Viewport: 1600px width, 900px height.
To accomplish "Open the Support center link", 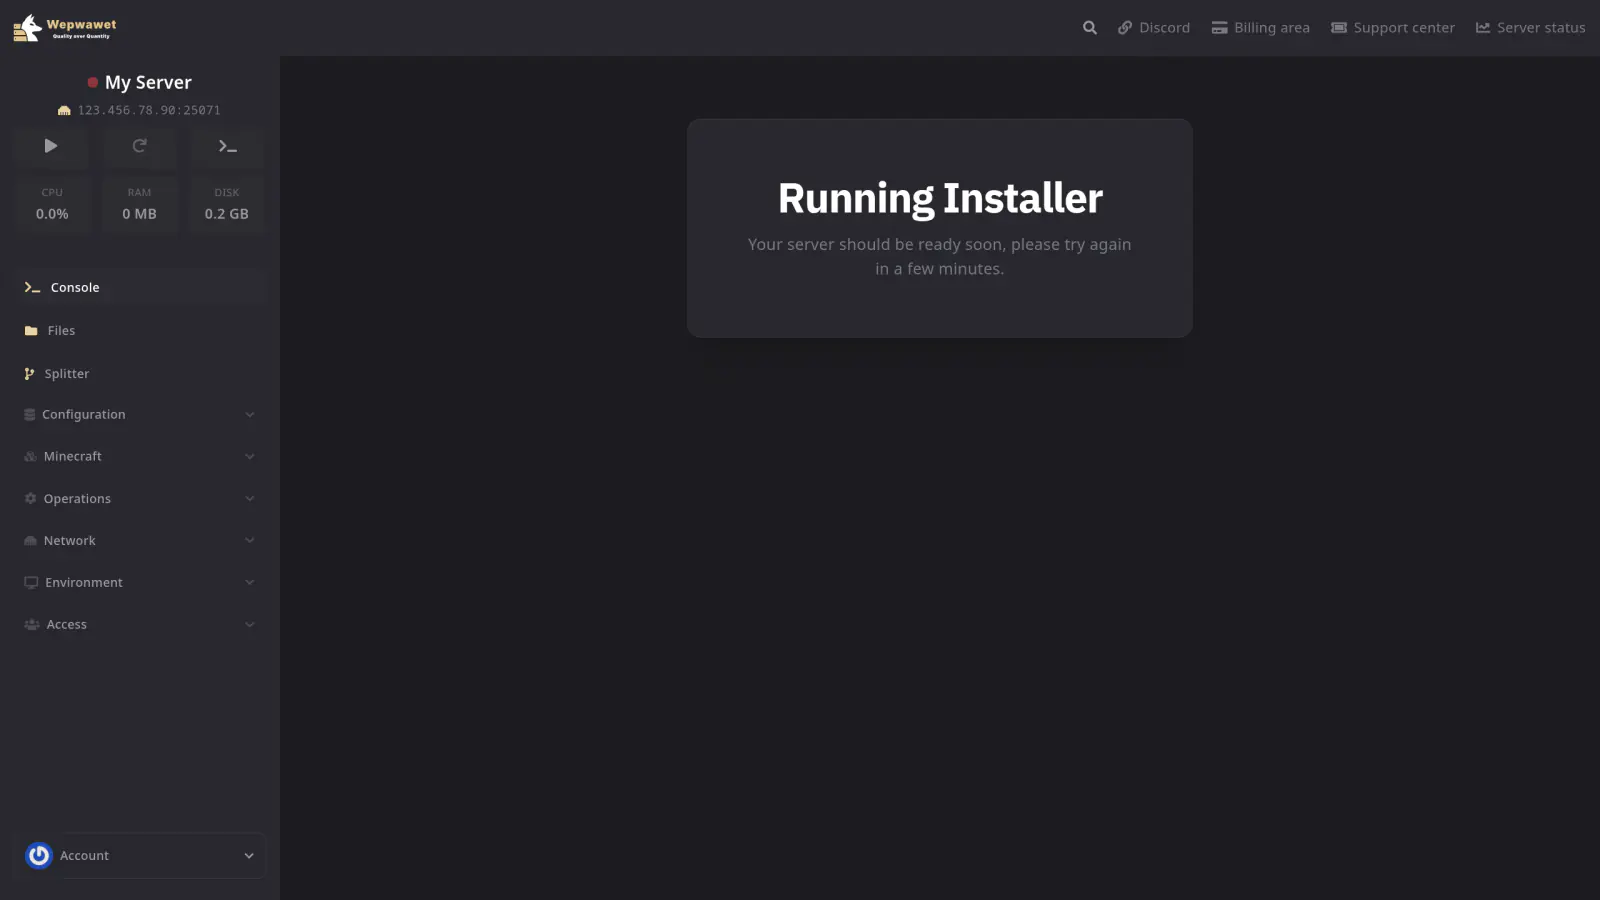I will tap(1392, 28).
